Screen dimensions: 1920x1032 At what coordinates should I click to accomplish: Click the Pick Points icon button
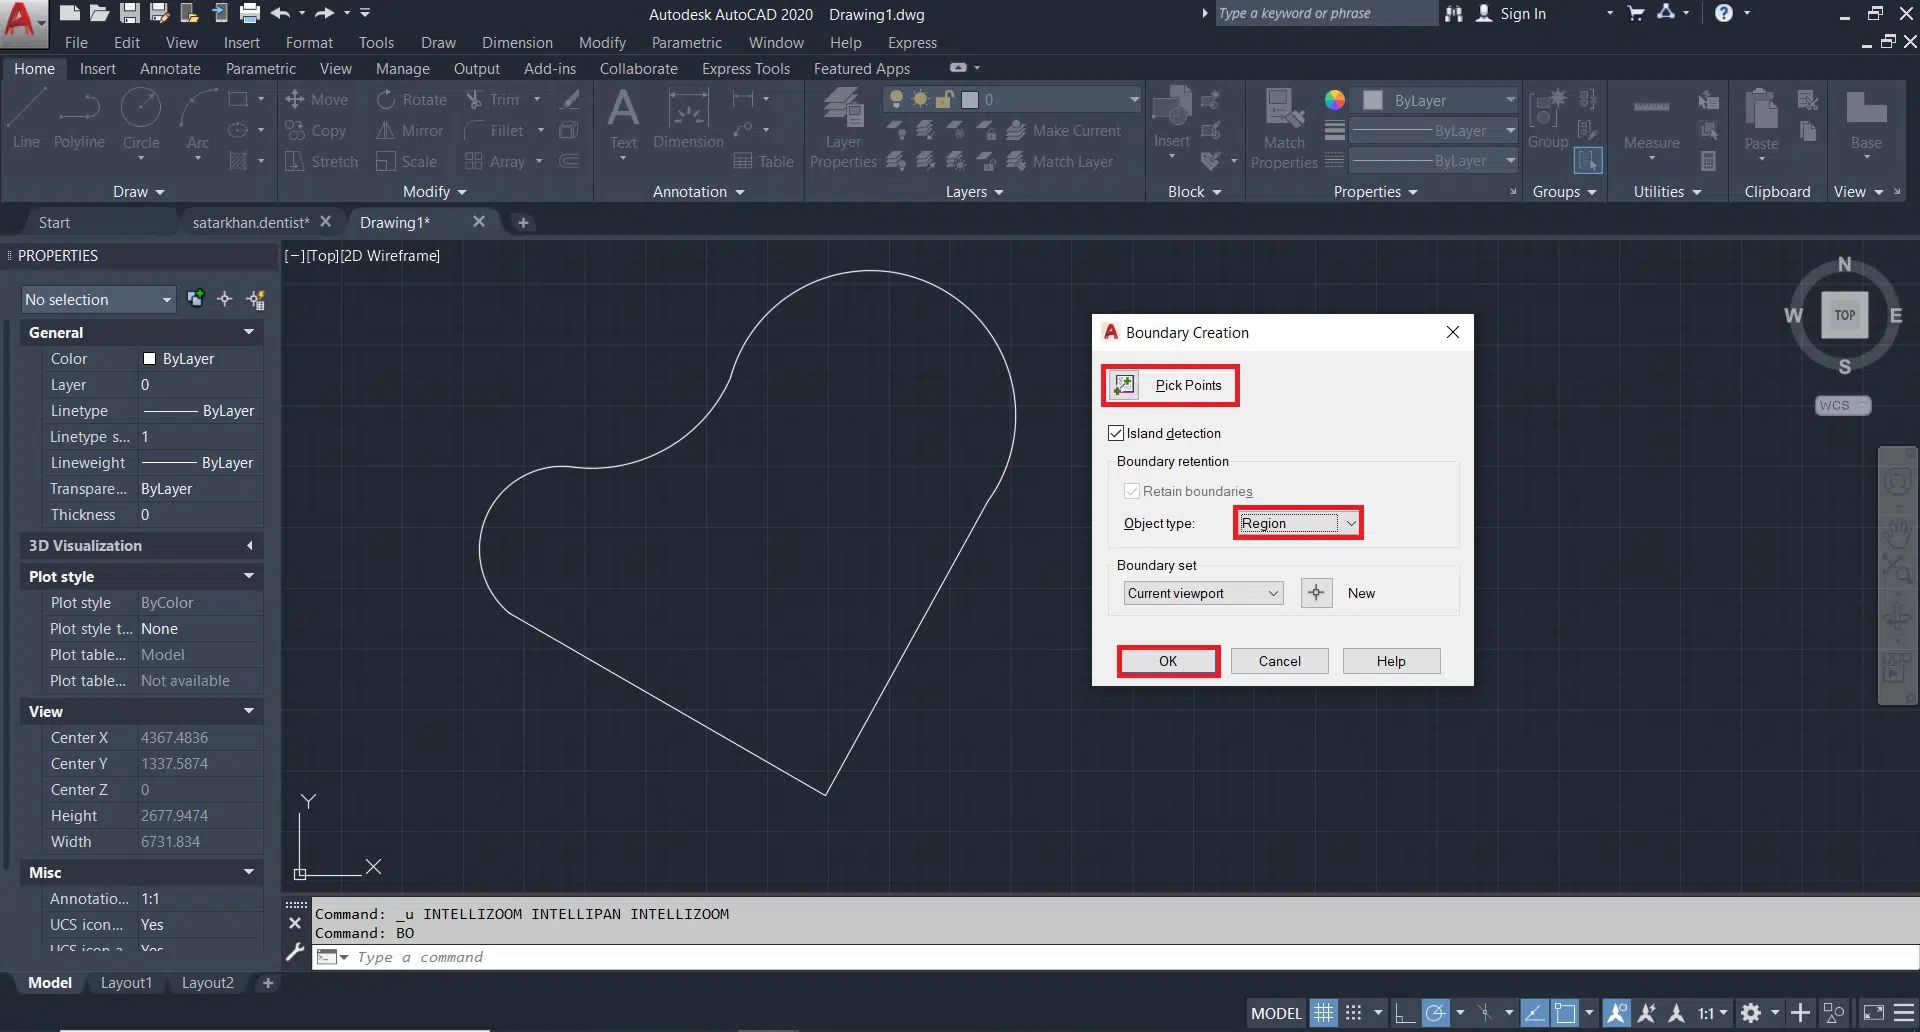pos(1124,385)
